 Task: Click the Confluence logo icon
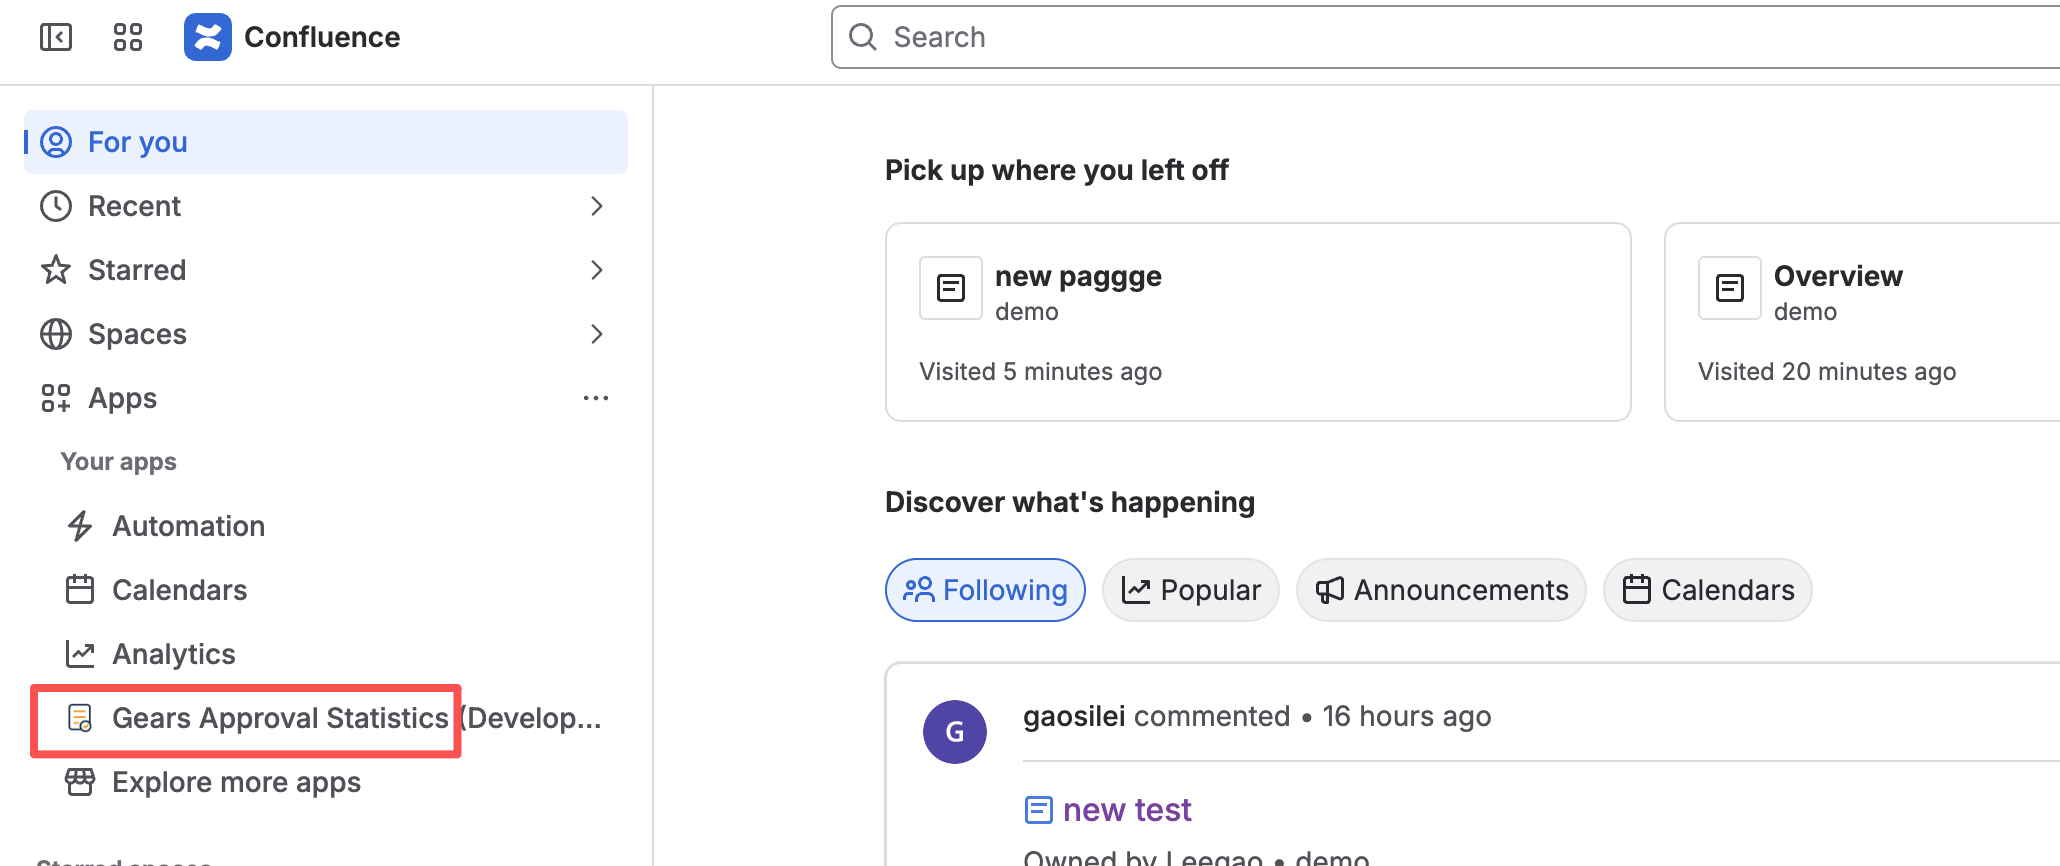(208, 38)
